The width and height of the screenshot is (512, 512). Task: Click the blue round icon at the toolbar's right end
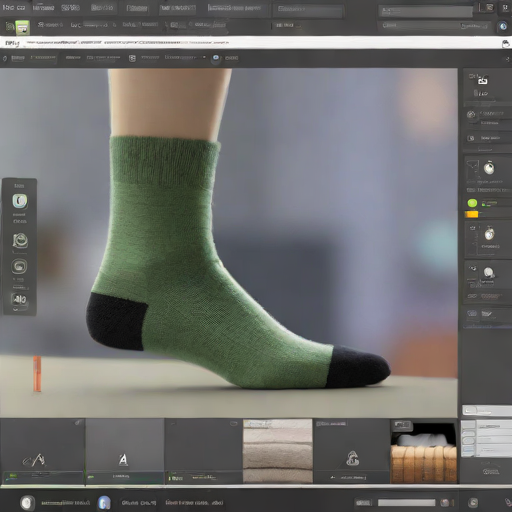click(503, 26)
